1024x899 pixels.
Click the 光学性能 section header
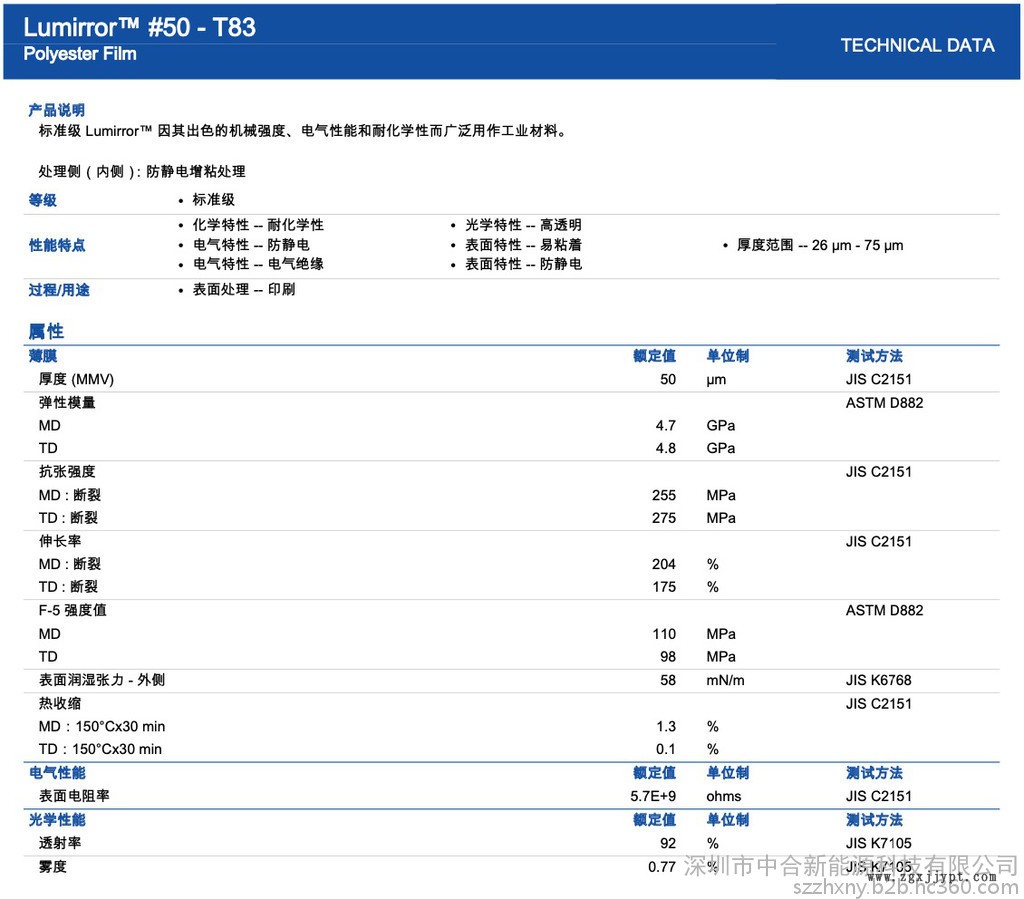pyautogui.click(x=57, y=820)
